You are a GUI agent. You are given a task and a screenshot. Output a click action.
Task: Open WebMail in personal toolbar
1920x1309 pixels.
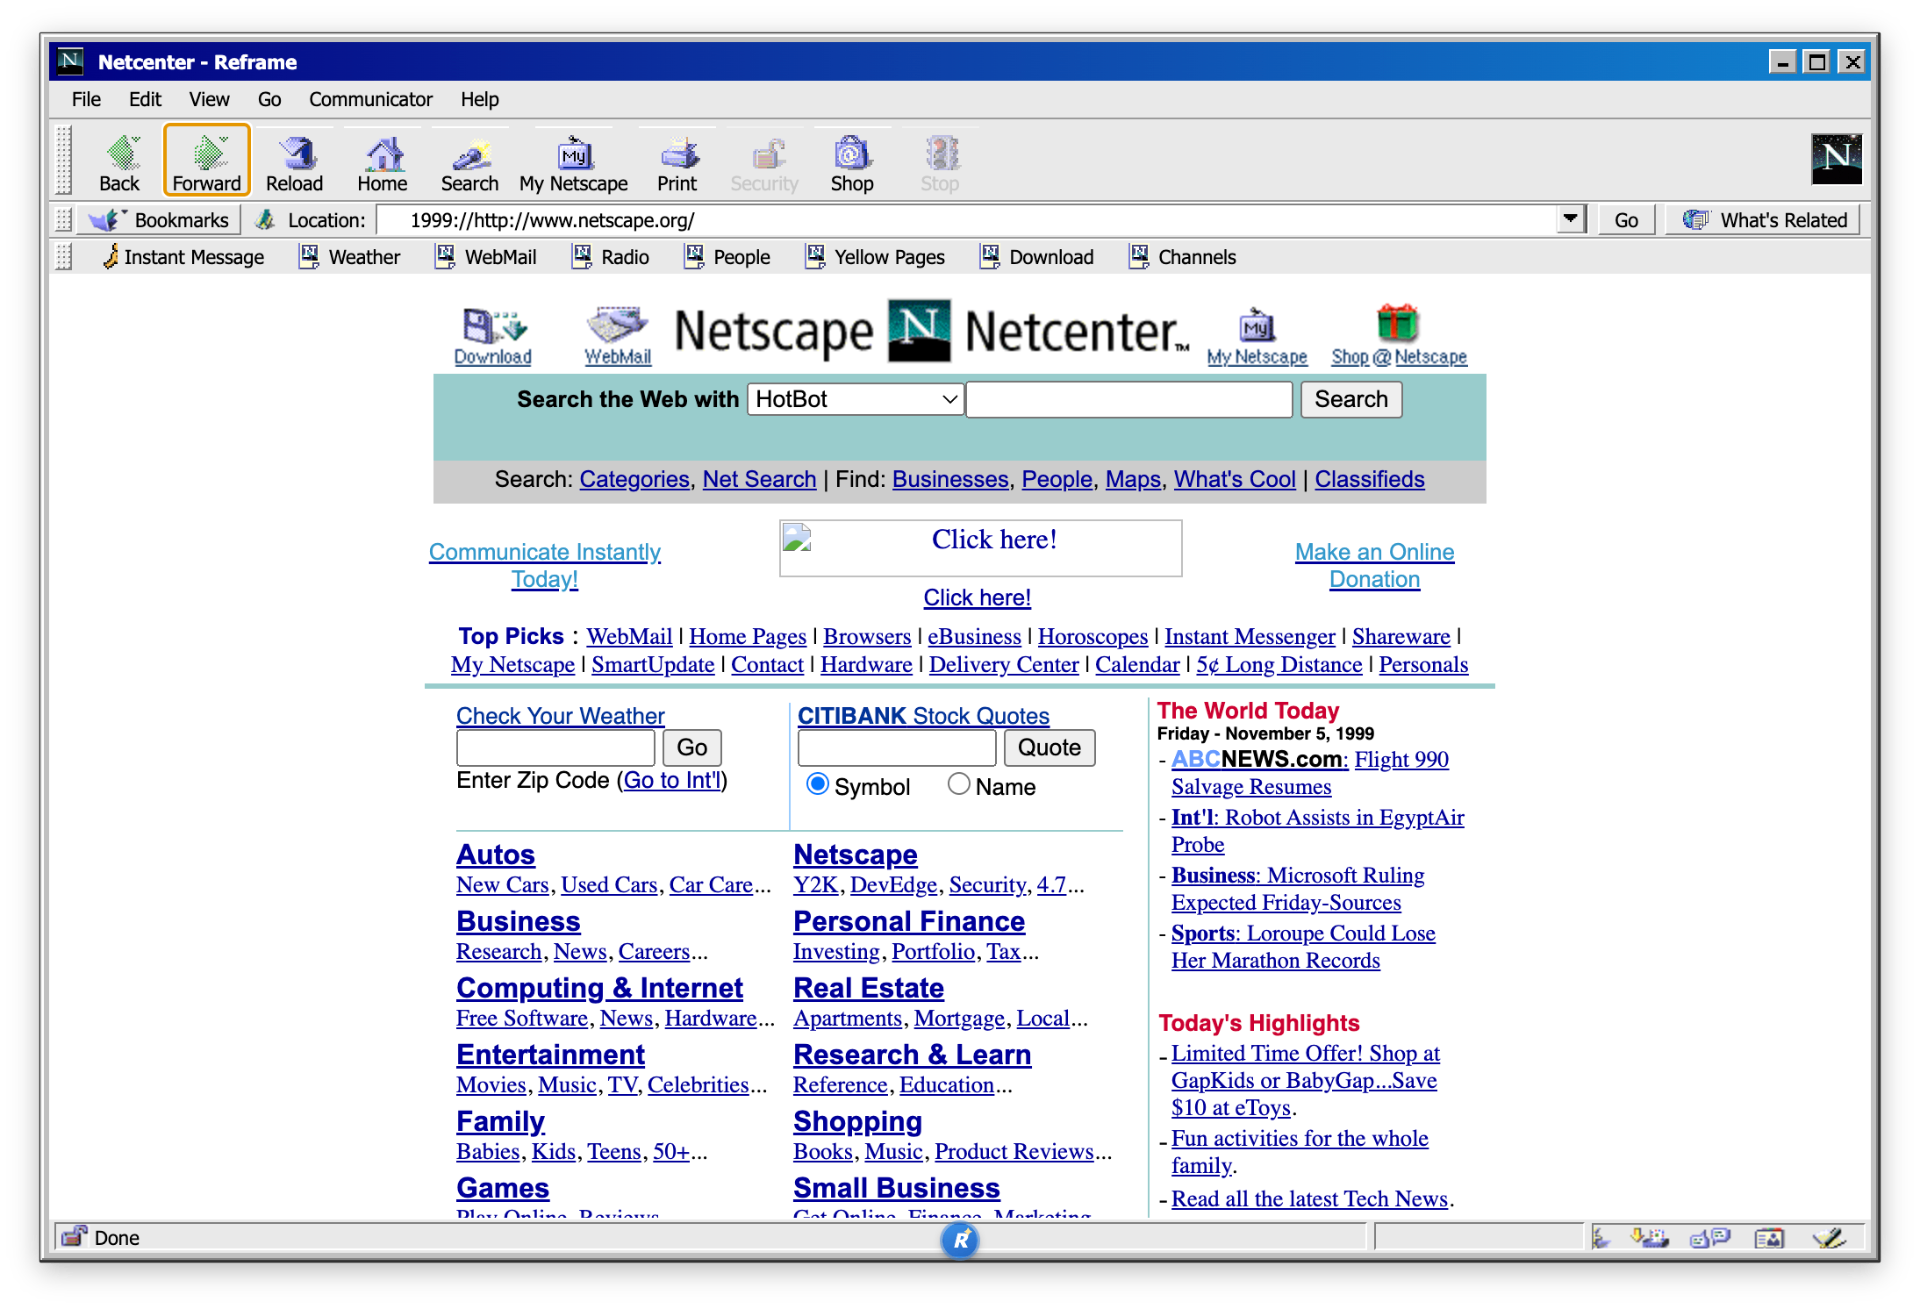pos(487,257)
